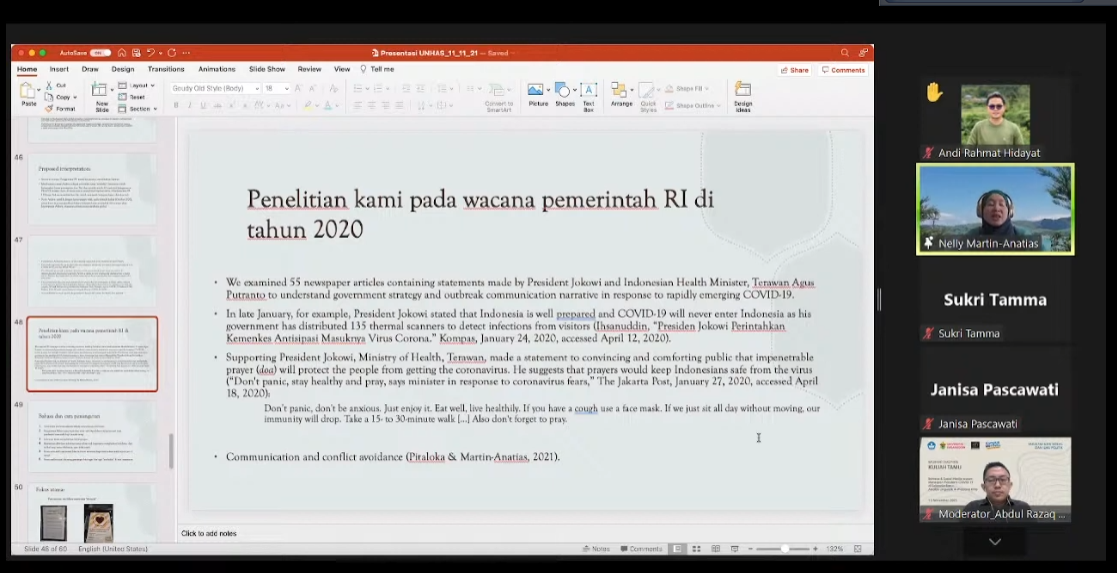
Task: Click the Redo icon in the title bar
Action: pos(172,53)
